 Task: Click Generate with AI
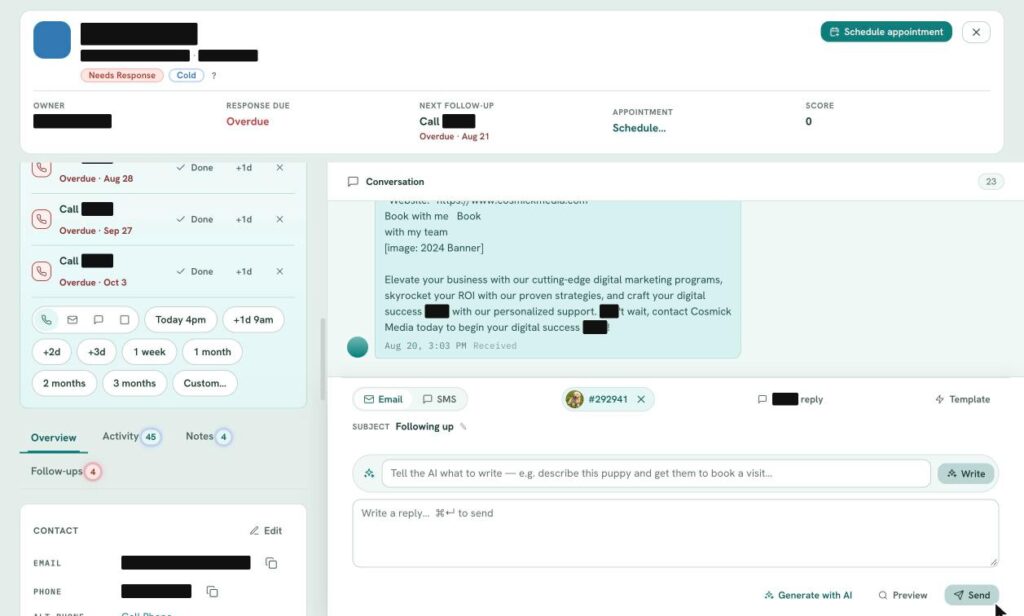[x=808, y=595]
